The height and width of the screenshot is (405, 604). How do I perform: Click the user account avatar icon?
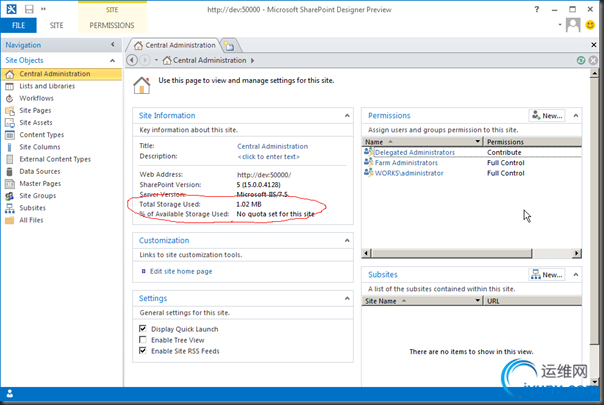(x=573, y=25)
